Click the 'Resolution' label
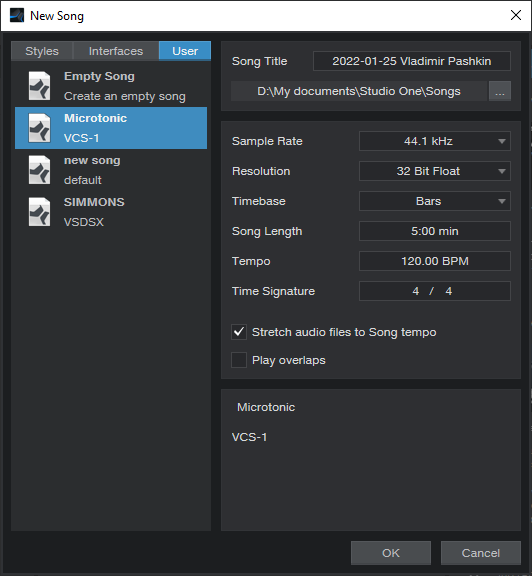 click(261, 171)
